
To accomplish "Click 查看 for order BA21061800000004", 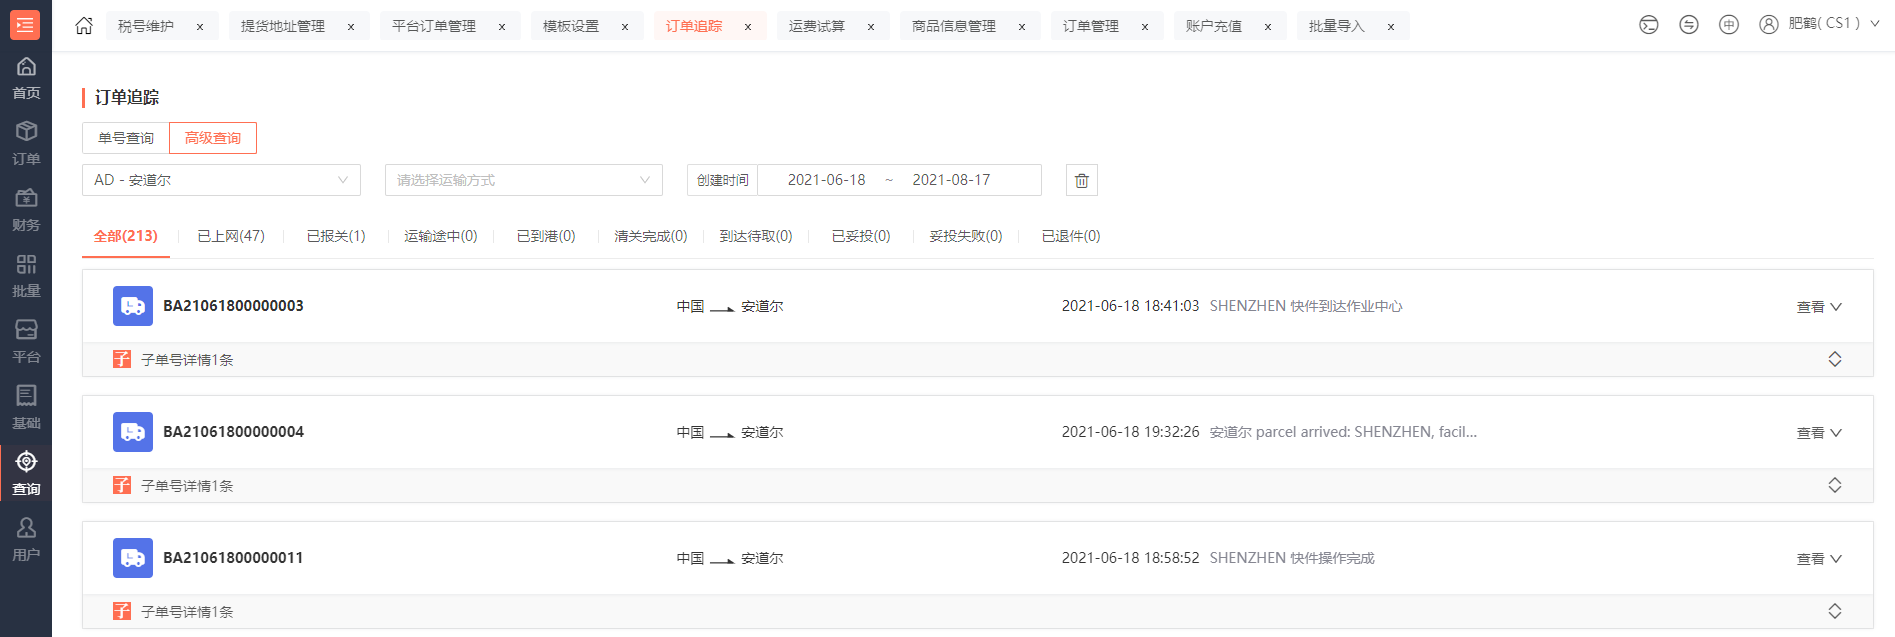I will click(1818, 433).
